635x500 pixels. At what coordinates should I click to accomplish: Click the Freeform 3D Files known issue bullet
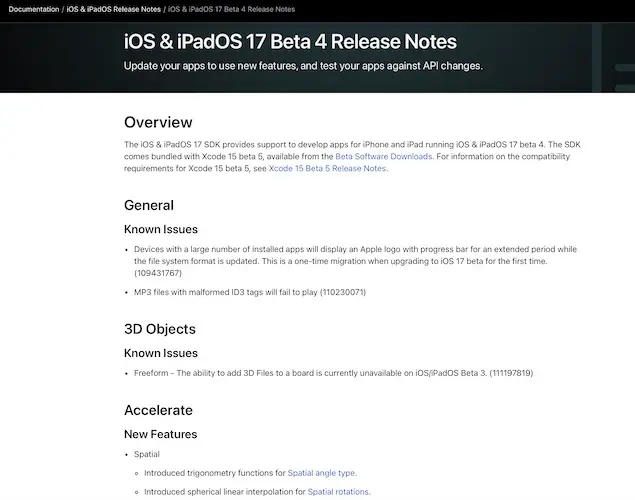334,373
